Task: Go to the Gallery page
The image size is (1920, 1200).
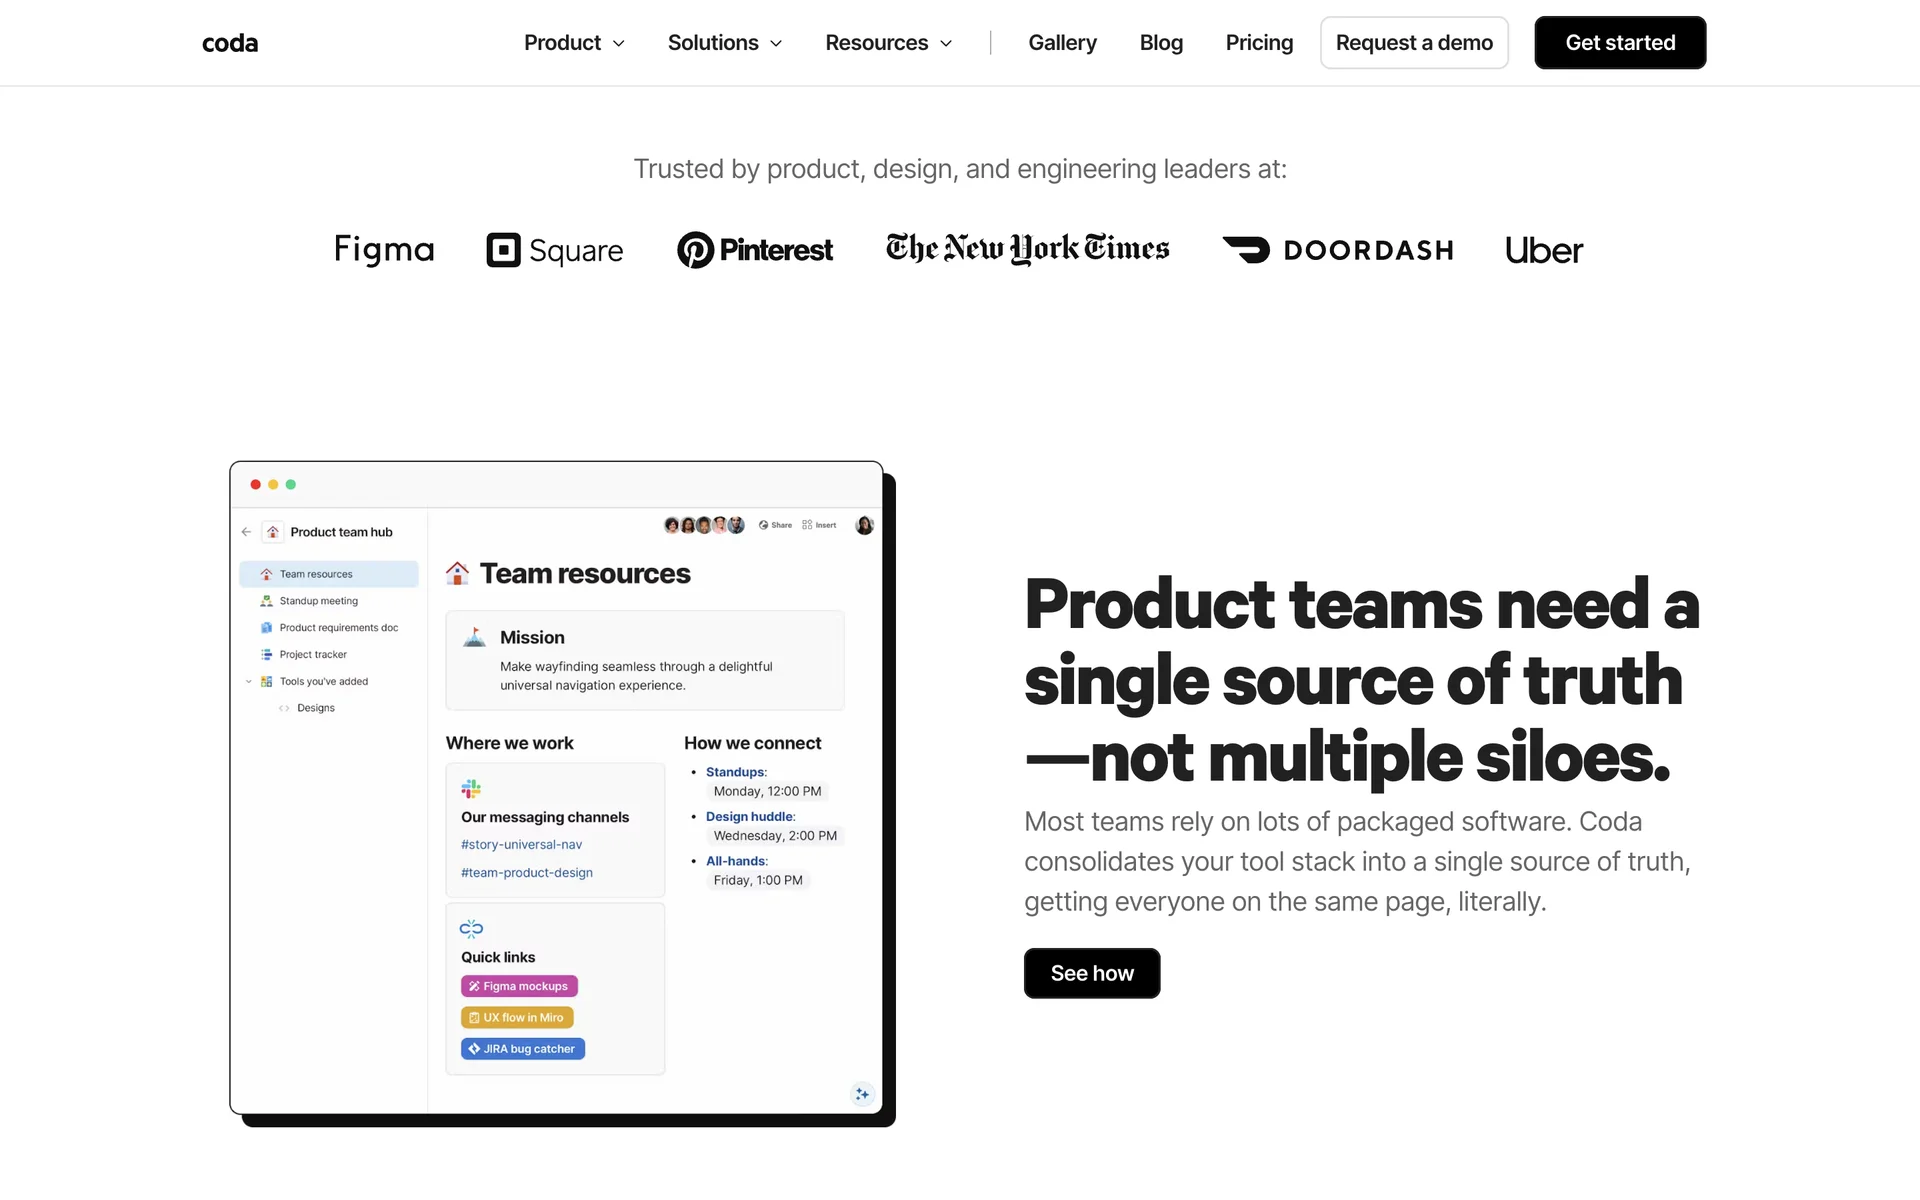Action: coord(1062,43)
